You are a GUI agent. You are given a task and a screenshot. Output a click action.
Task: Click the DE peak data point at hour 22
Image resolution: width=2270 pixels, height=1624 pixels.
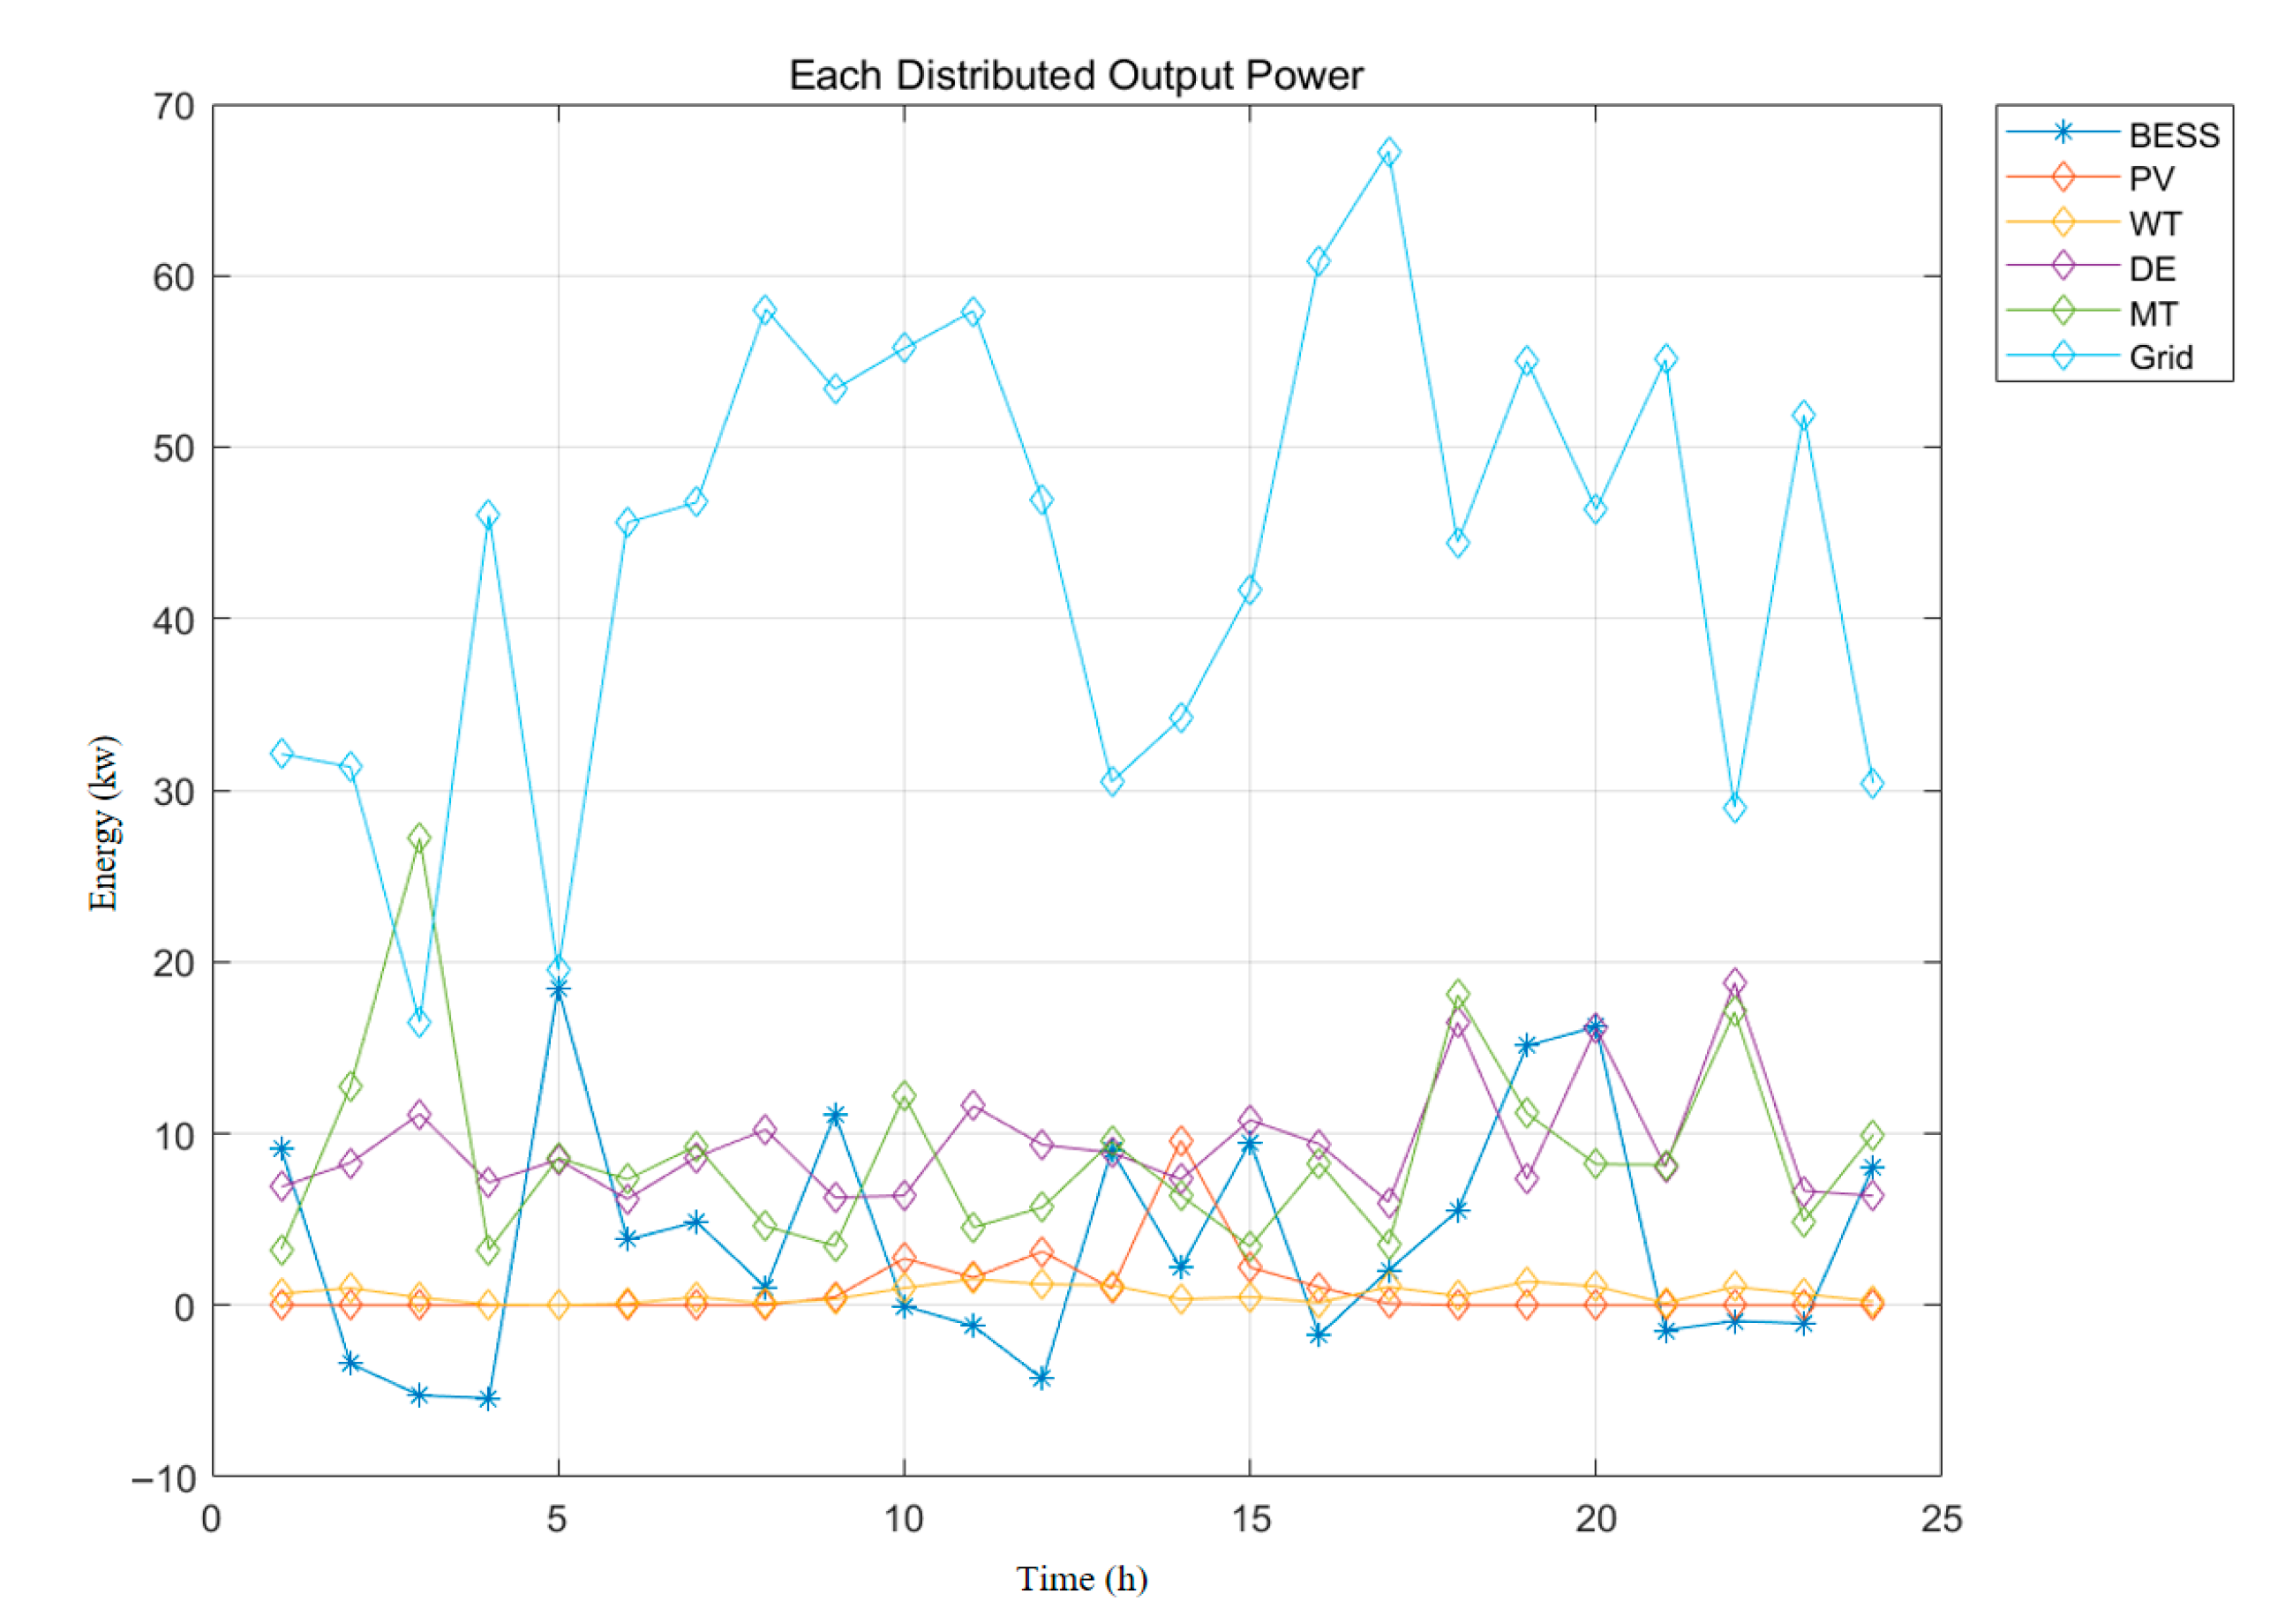(1735, 982)
